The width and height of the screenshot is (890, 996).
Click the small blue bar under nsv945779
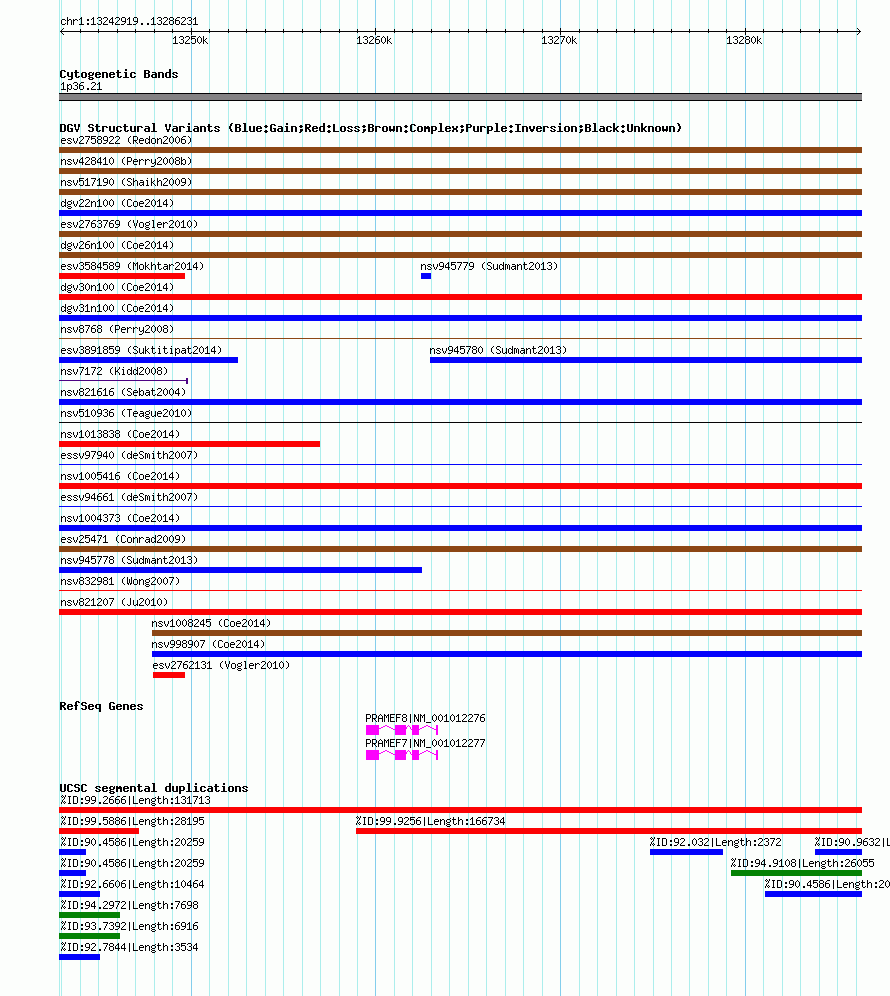426,276
